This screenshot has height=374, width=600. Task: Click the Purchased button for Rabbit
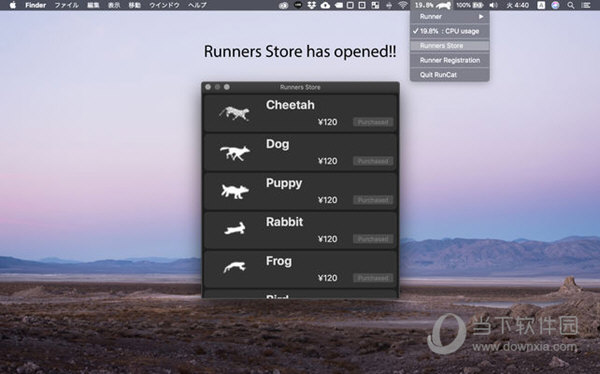373,239
